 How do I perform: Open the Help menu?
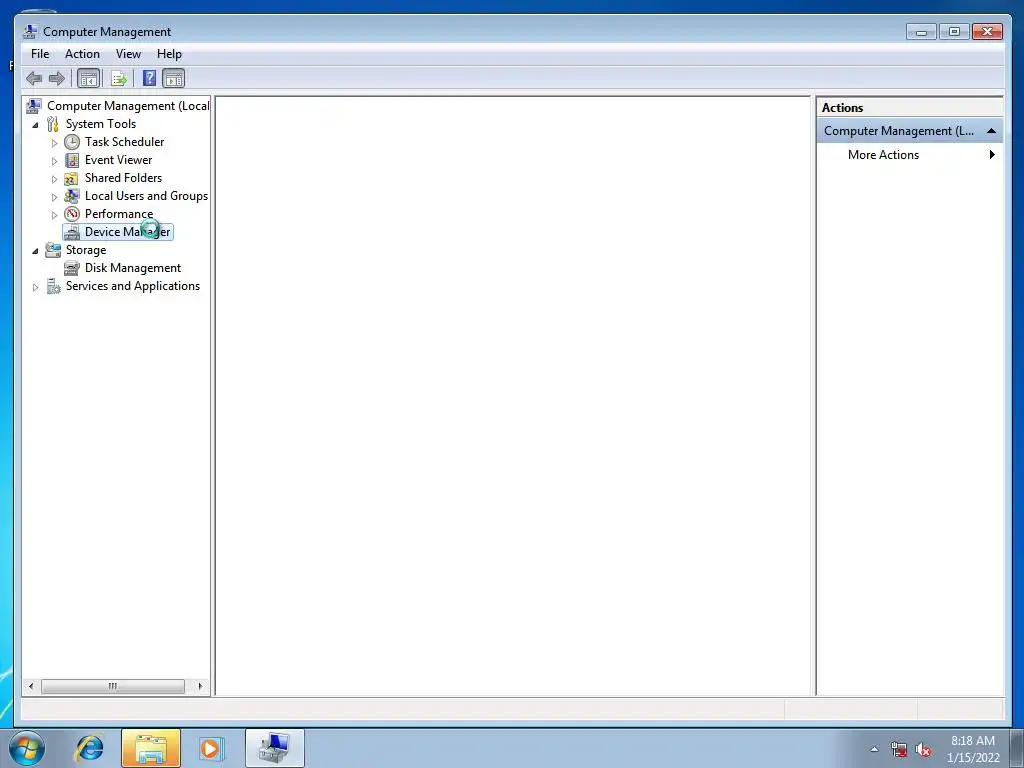click(x=169, y=54)
